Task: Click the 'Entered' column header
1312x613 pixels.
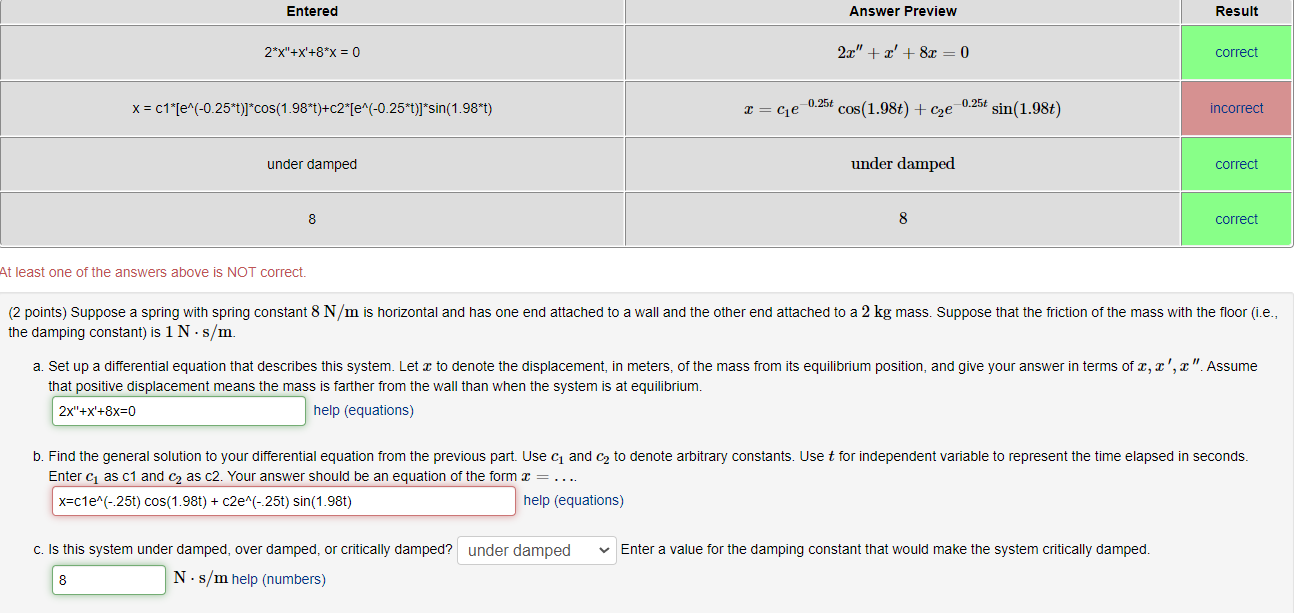Action: coord(312,11)
